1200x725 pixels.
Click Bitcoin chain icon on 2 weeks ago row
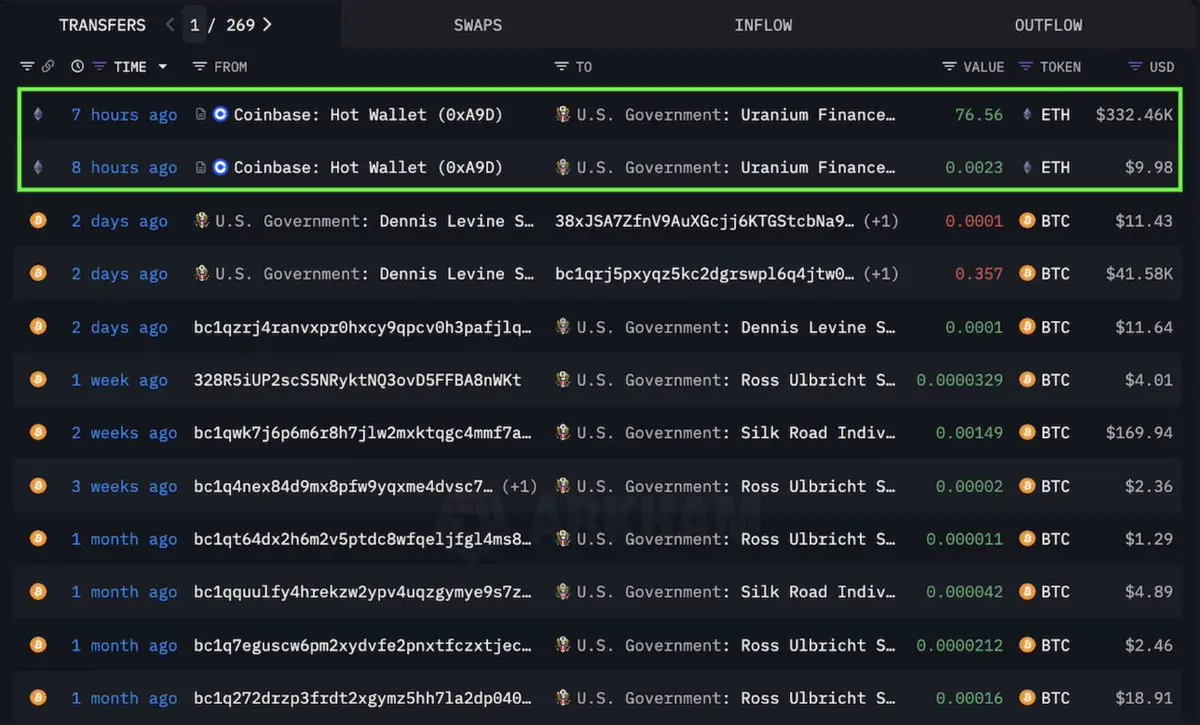[38, 433]
